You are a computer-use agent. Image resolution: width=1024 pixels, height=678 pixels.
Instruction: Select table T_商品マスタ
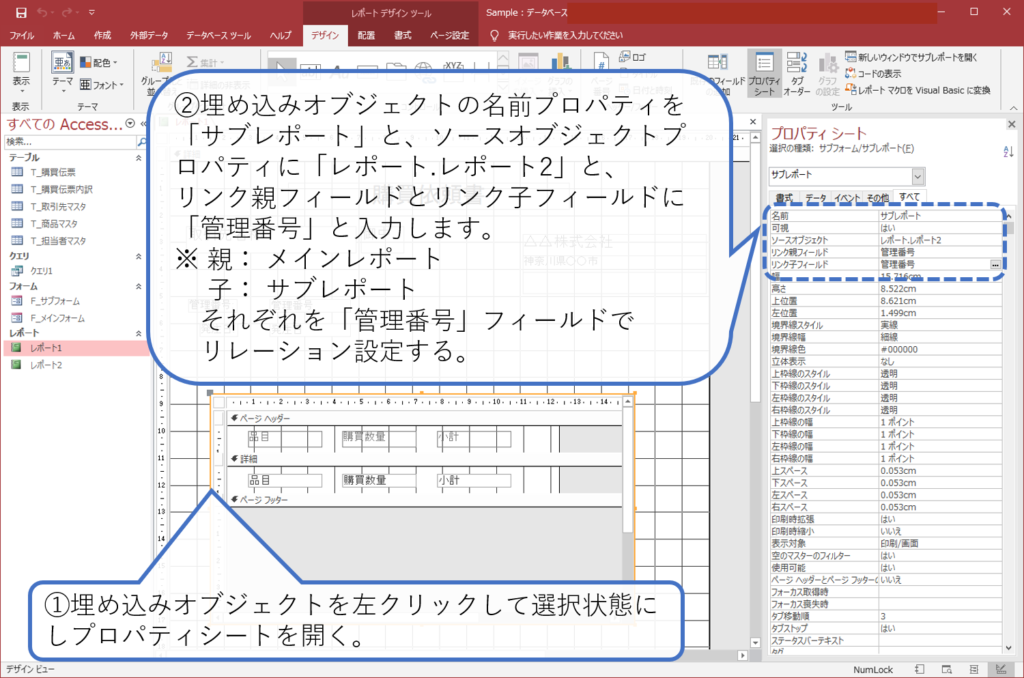54,223
